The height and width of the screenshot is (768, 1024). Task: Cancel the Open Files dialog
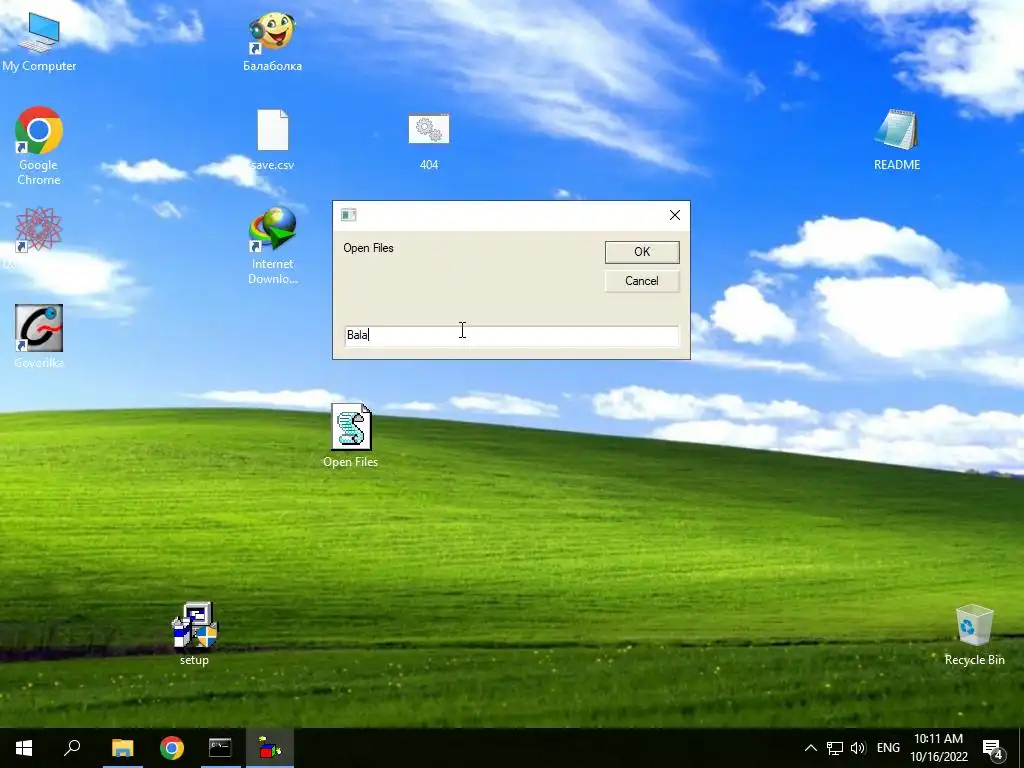pyautogui.click(x=642, y=281)
